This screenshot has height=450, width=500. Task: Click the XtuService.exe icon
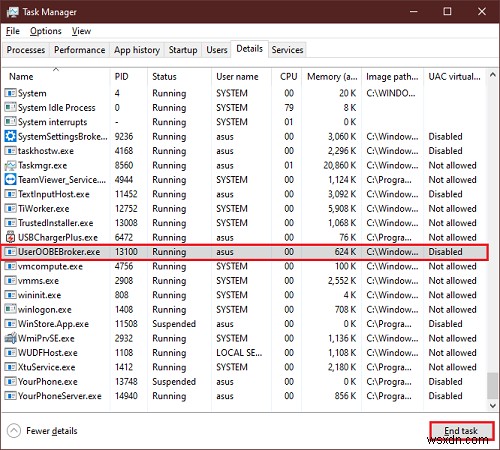[10, 367]
